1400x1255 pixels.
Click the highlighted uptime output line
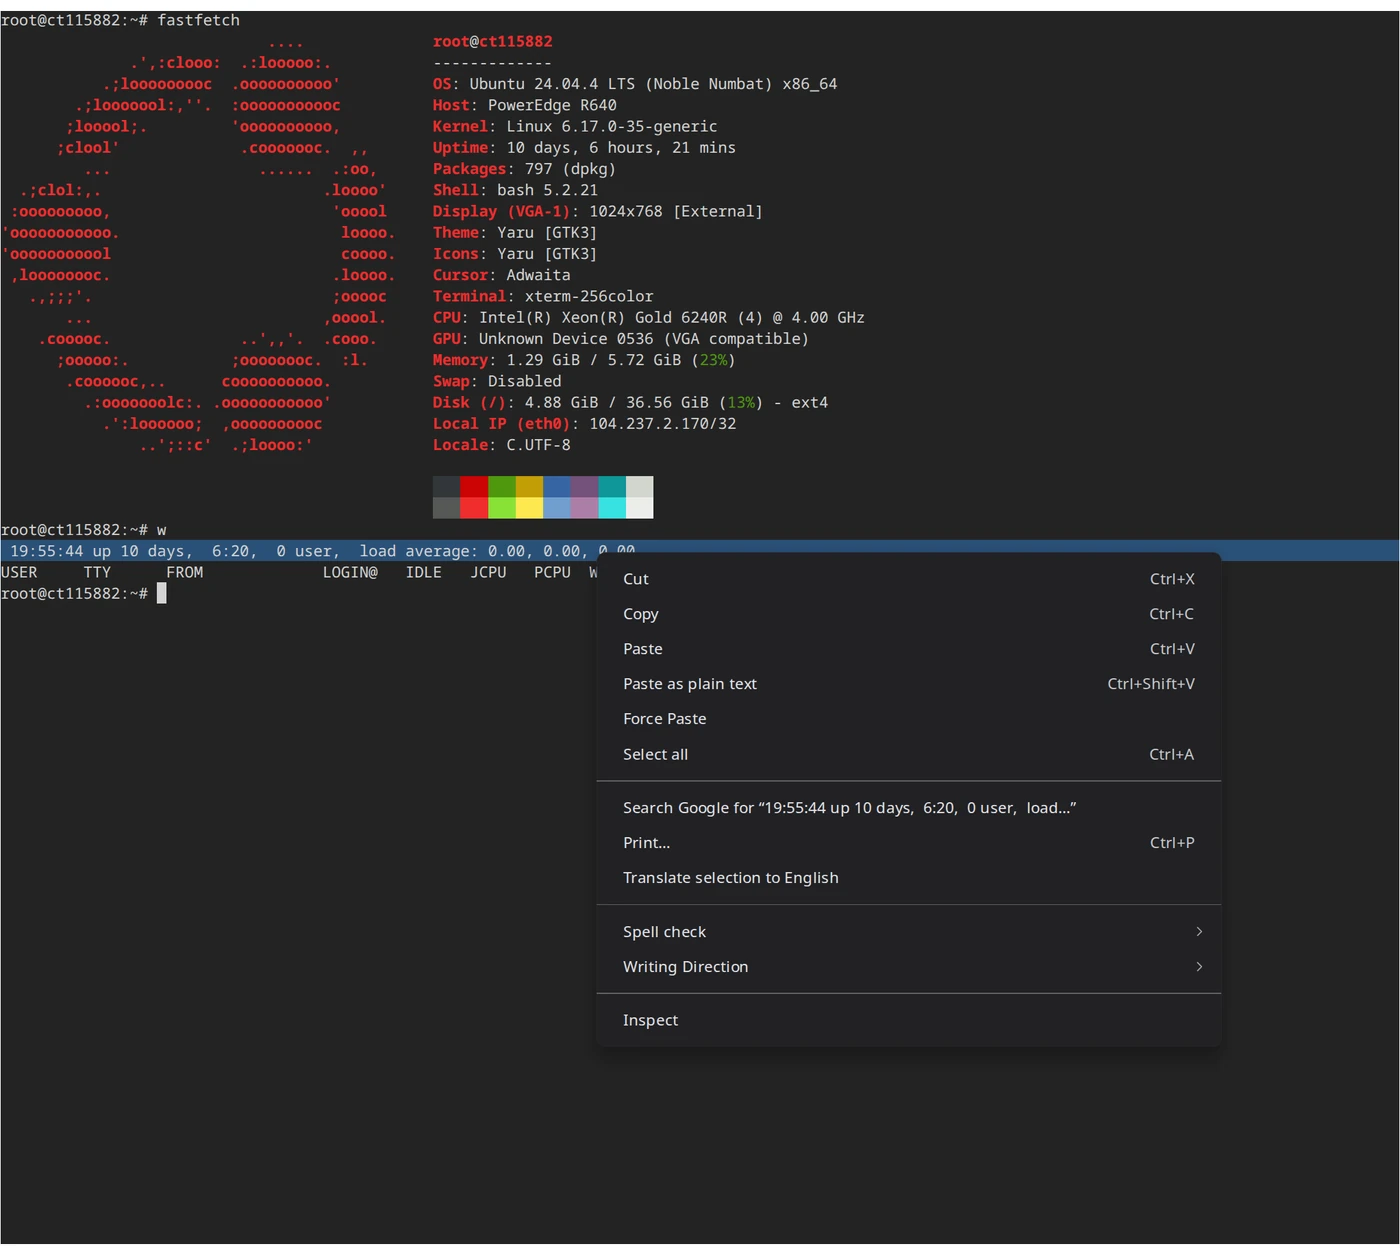click(x=700, y=551)
